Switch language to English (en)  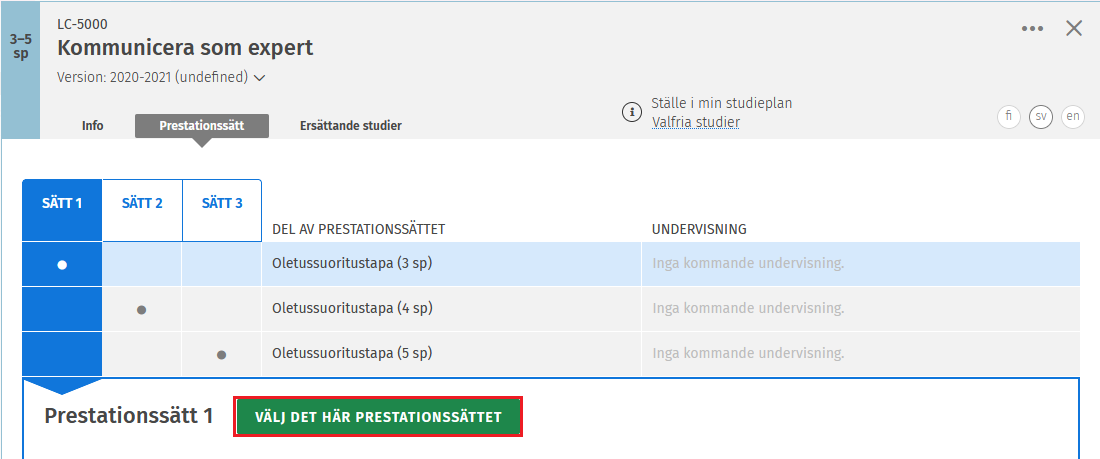click(x=1073, y=117)
